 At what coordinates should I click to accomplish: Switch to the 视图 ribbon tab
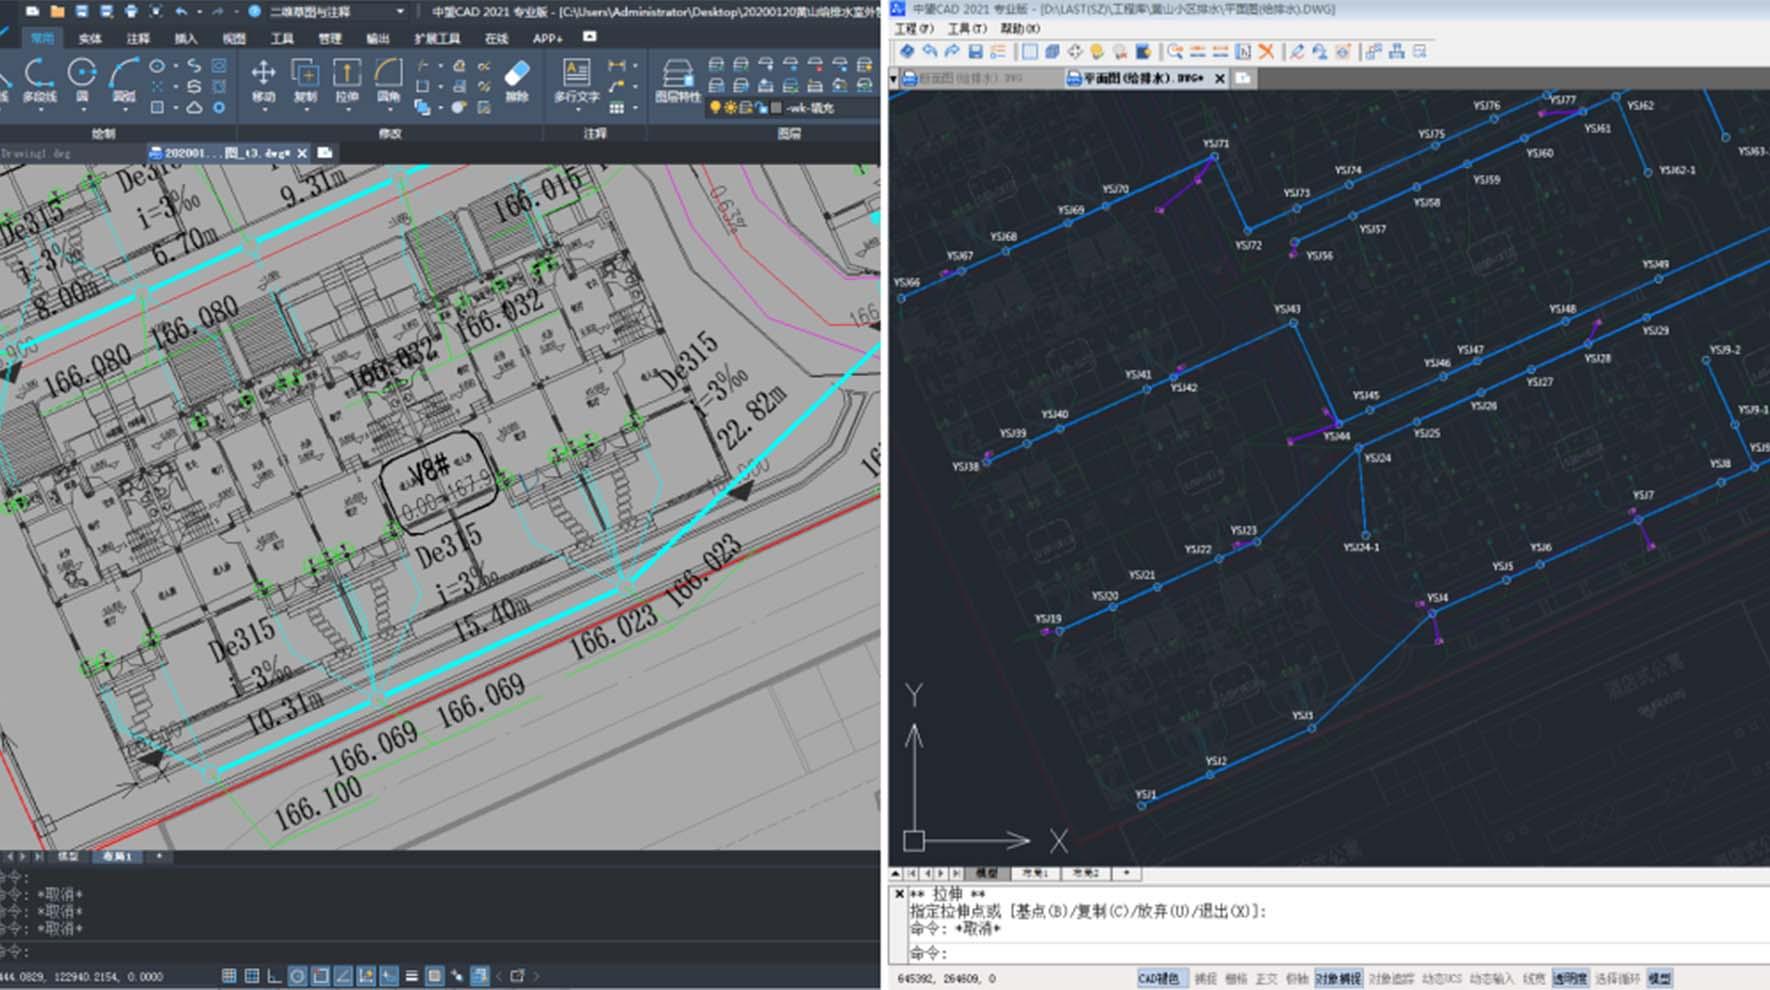(x=234, y=38)
